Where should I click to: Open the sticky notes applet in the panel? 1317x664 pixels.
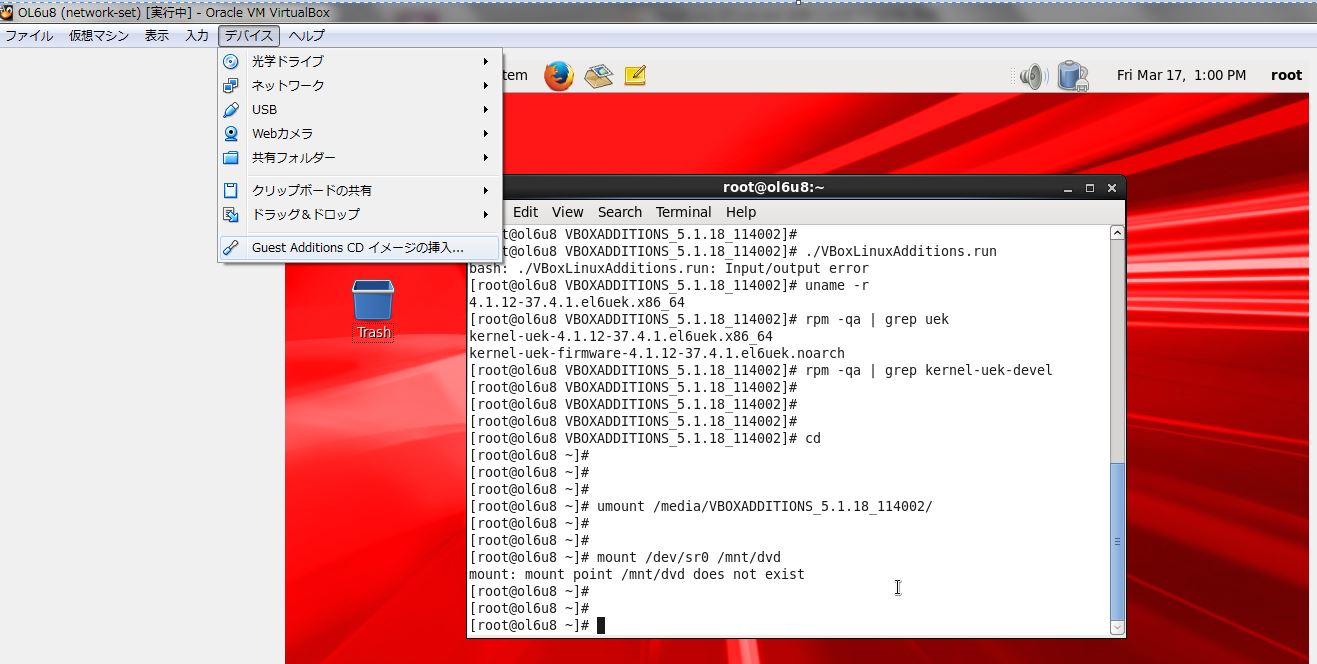pyautogui.click(x=633, y=74)
